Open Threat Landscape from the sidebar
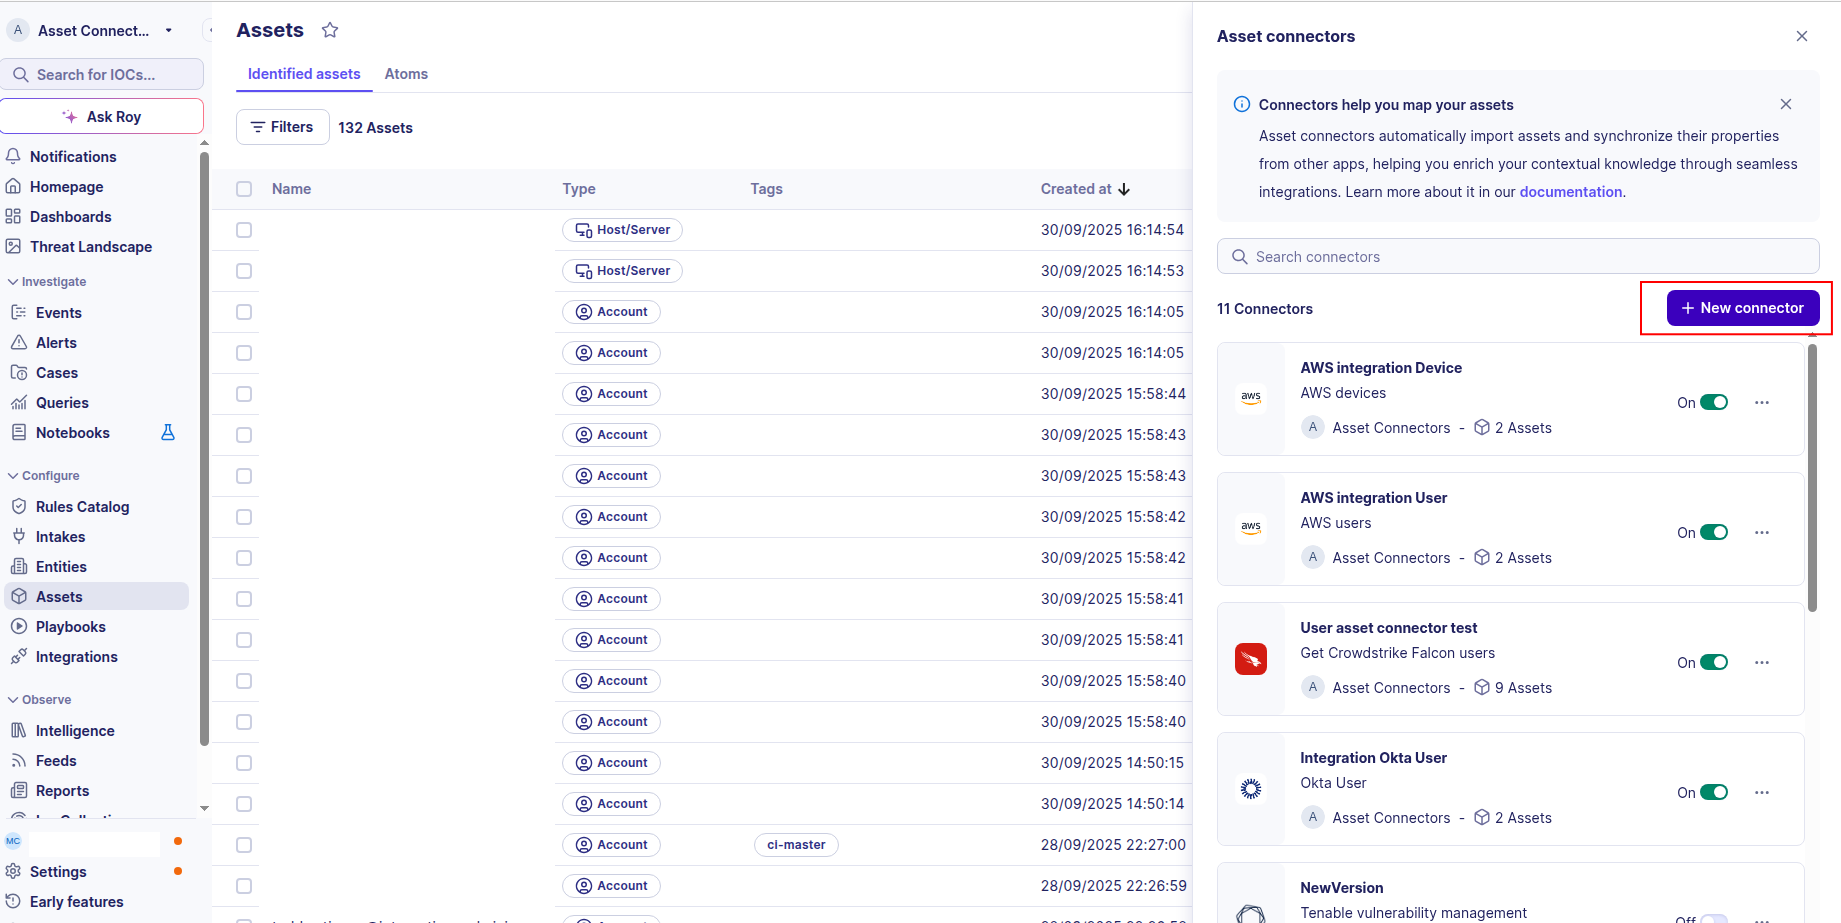Screen dimensions: 1841x923 coord(90,247)
